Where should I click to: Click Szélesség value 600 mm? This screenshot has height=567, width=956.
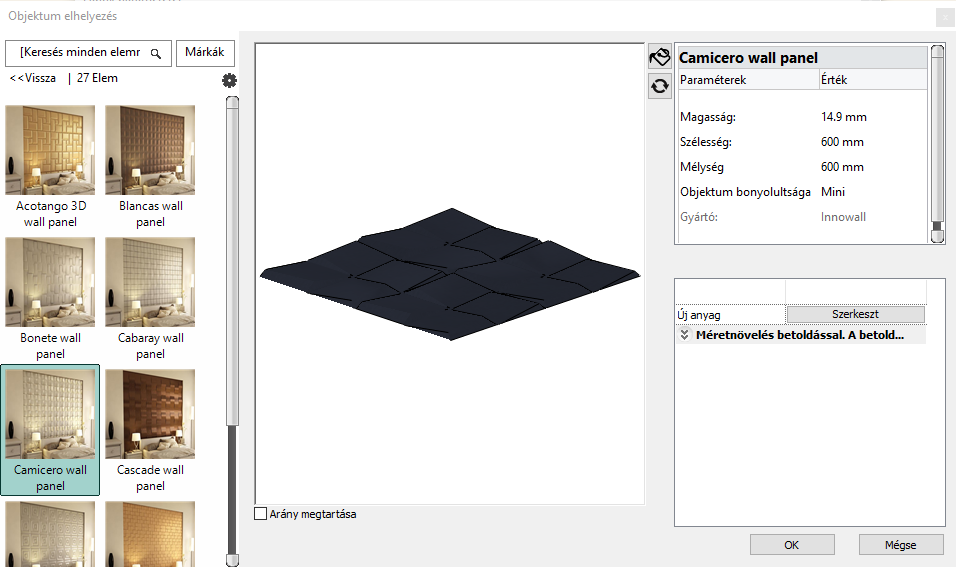click(x=842, y=142)
